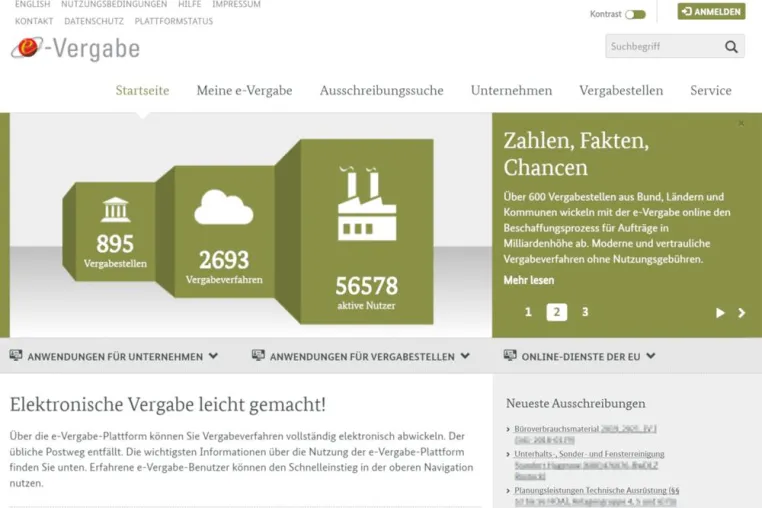
Task: Go to slide 1
Action: pyautogui.click(x=528, y=312)
